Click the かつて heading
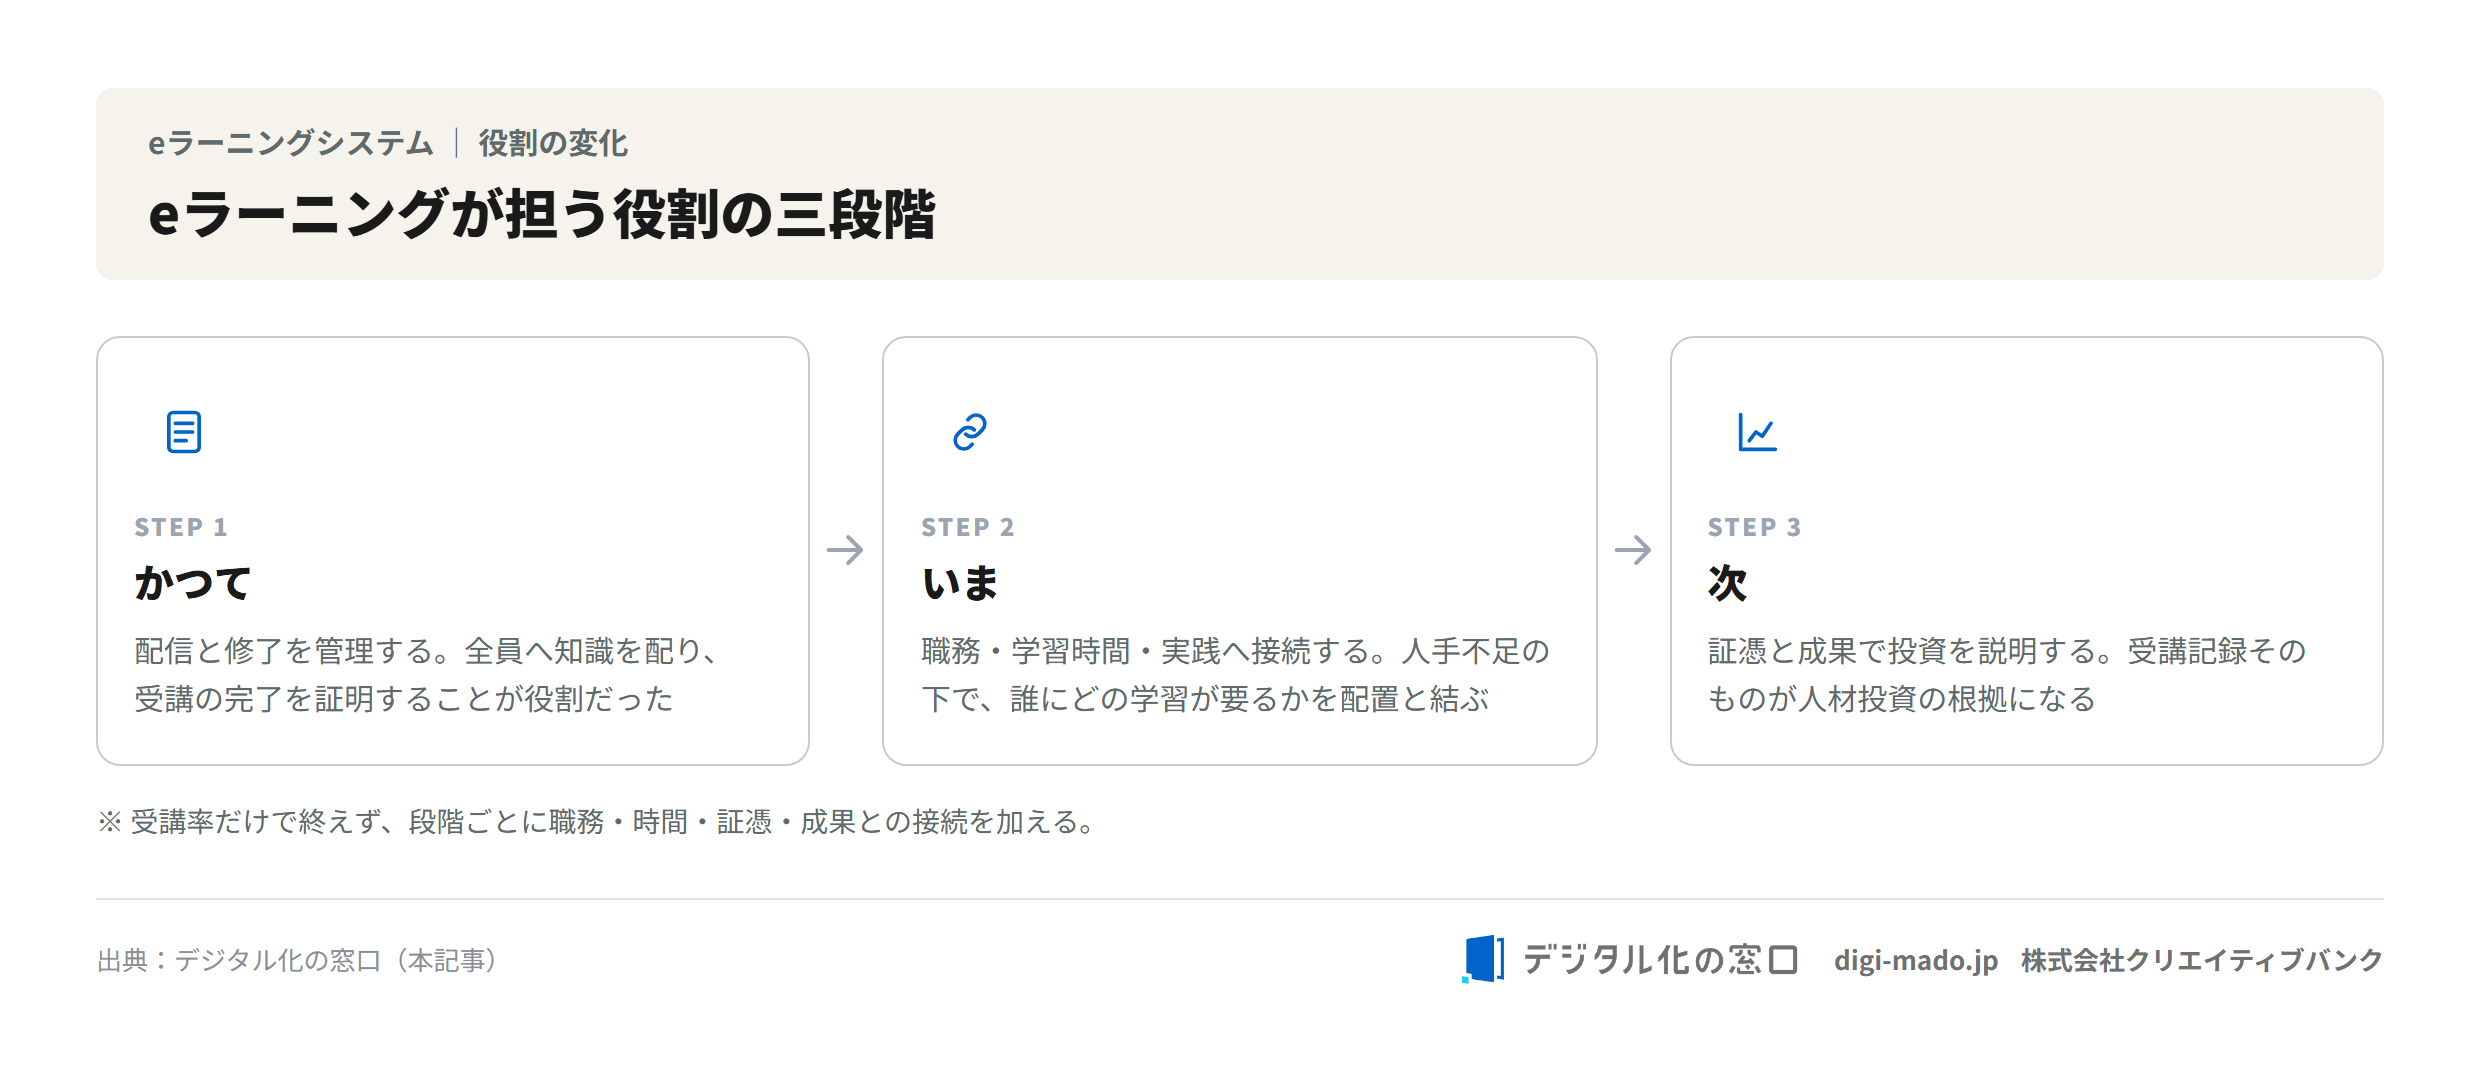 tap(193, 583)
